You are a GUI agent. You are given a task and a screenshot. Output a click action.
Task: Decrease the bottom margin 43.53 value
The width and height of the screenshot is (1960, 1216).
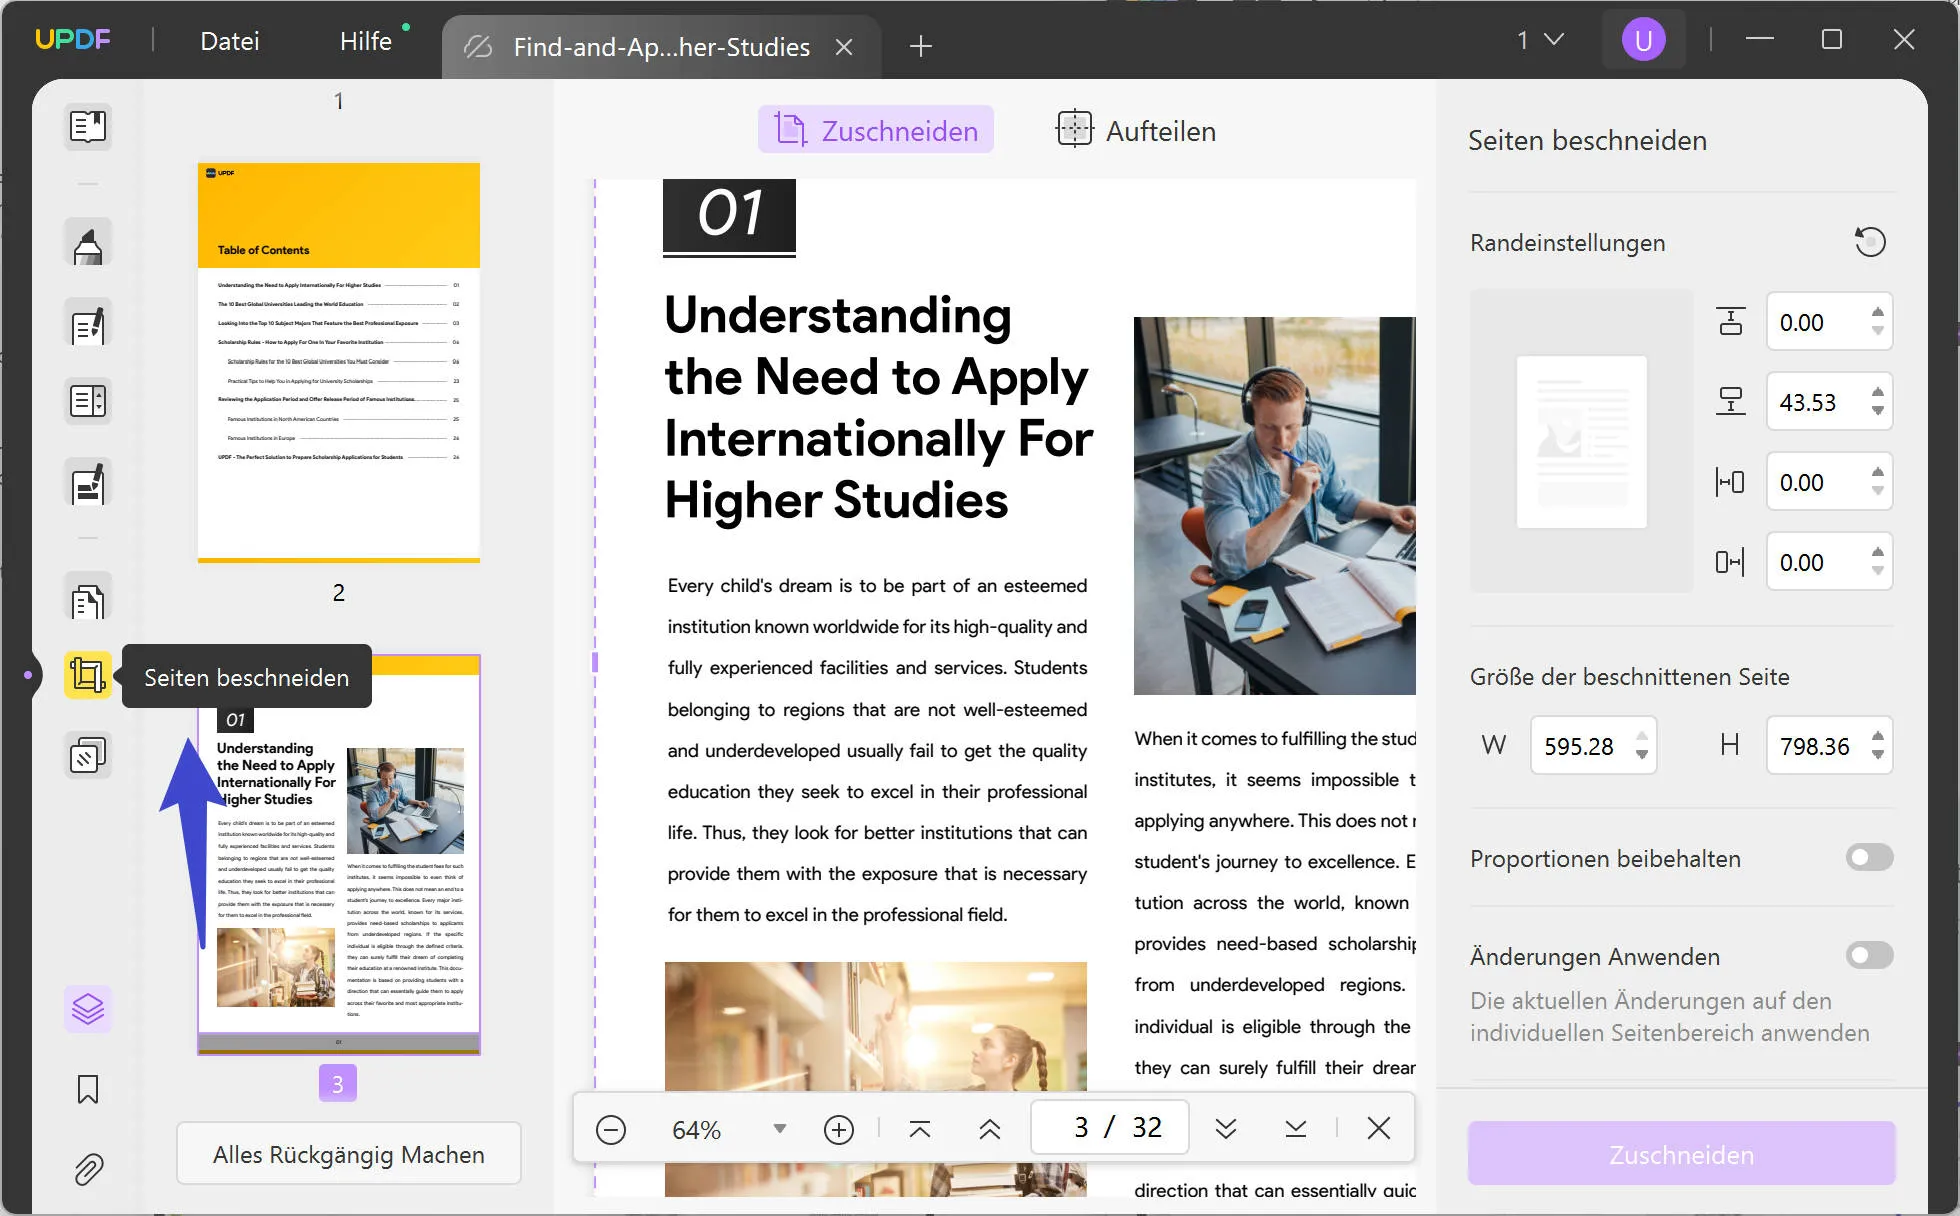pos(1878,411)
